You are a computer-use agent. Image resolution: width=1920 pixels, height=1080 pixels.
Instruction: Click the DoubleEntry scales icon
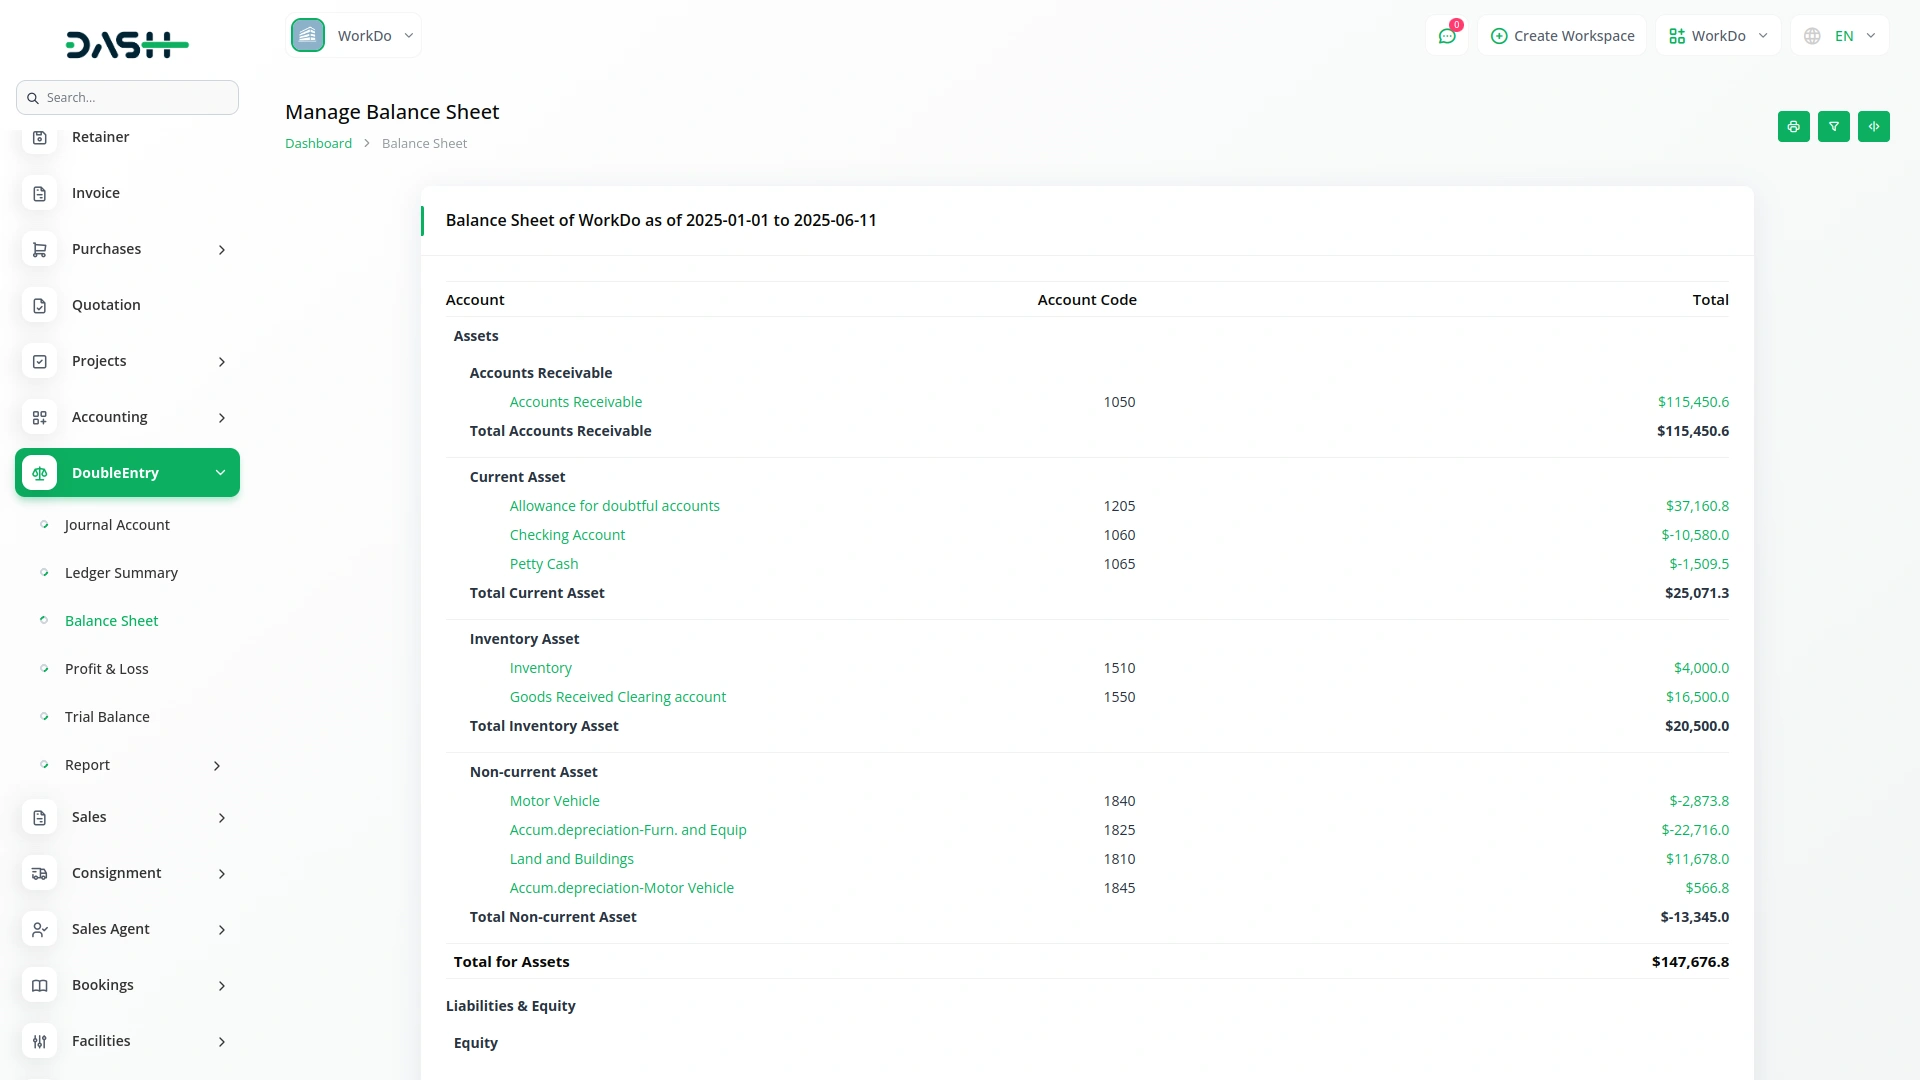point(40,473)
